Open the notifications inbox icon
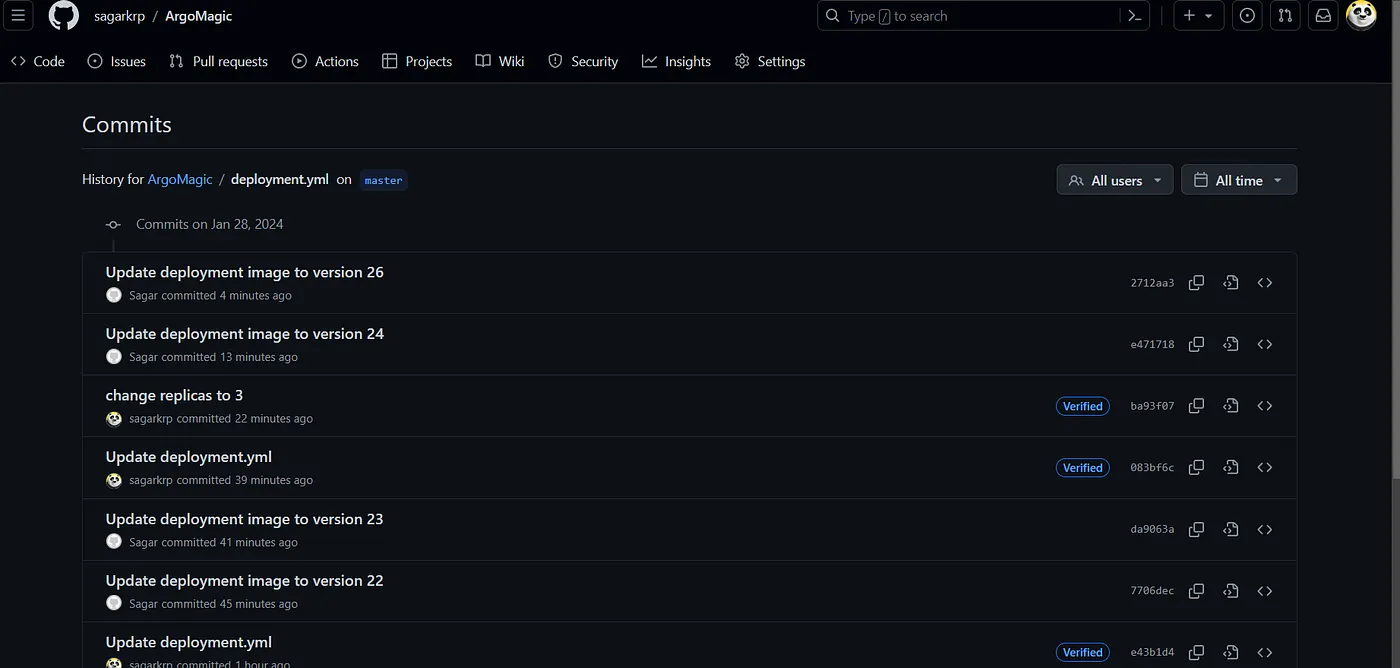Viewport: 1400px width, 668px height. 1323,16
